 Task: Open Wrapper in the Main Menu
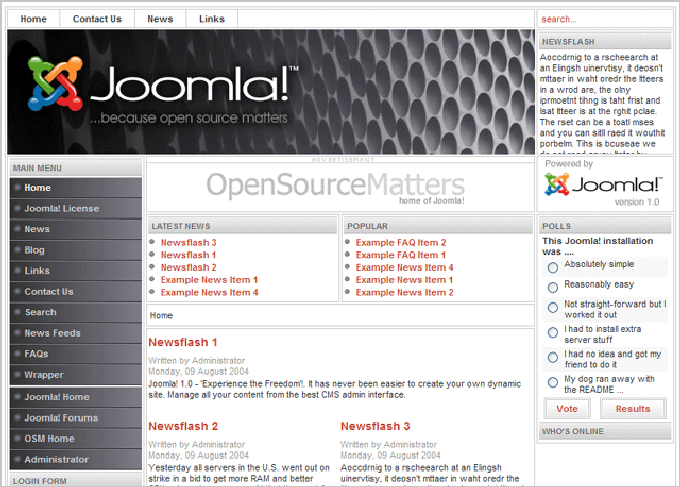click(76, 375)
